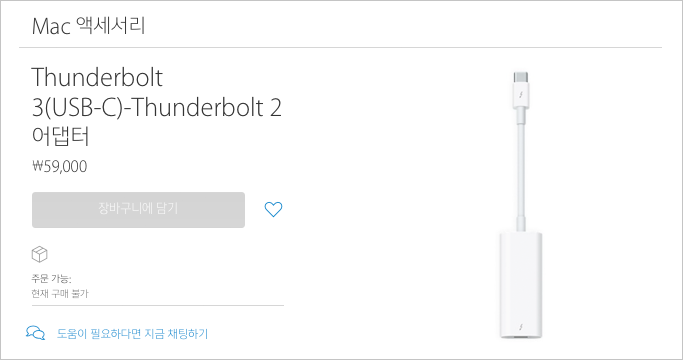Screen dimensions: 683x360
Task: Click the Thunderbolt logo on the USB-C plug
Action: 521,95
